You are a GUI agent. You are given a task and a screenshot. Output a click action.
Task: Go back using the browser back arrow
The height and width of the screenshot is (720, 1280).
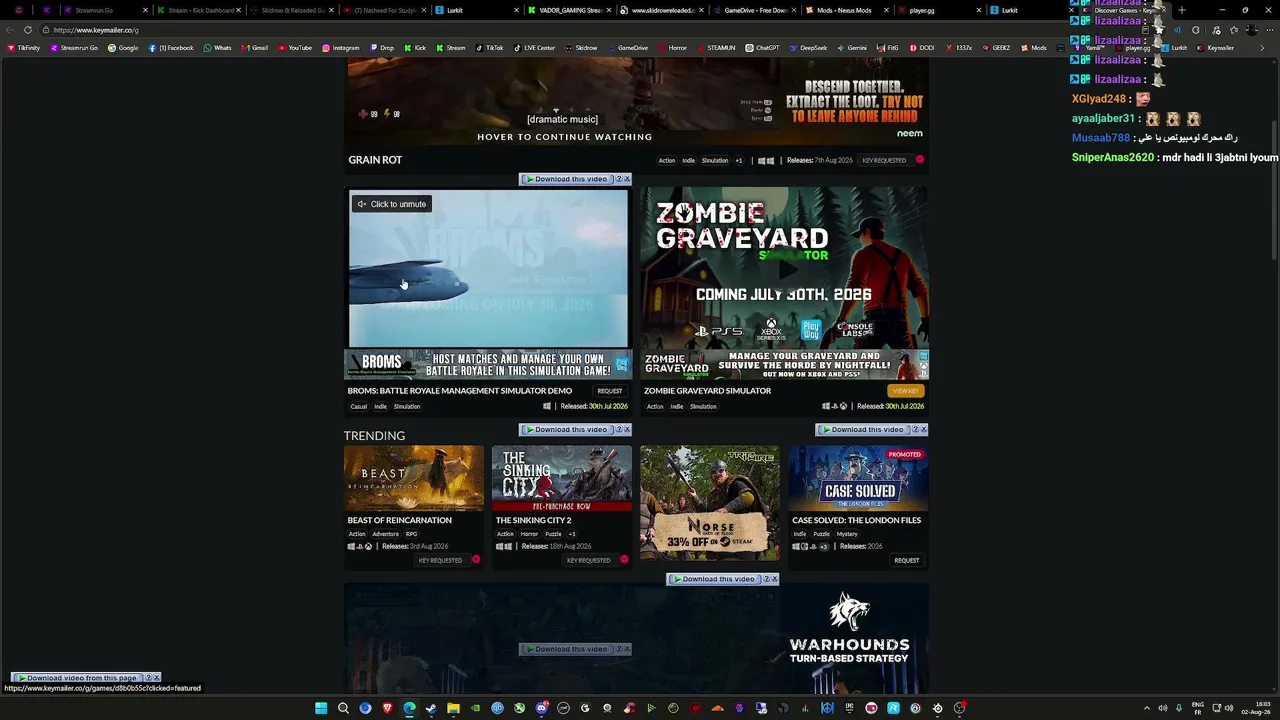(9, 30)
